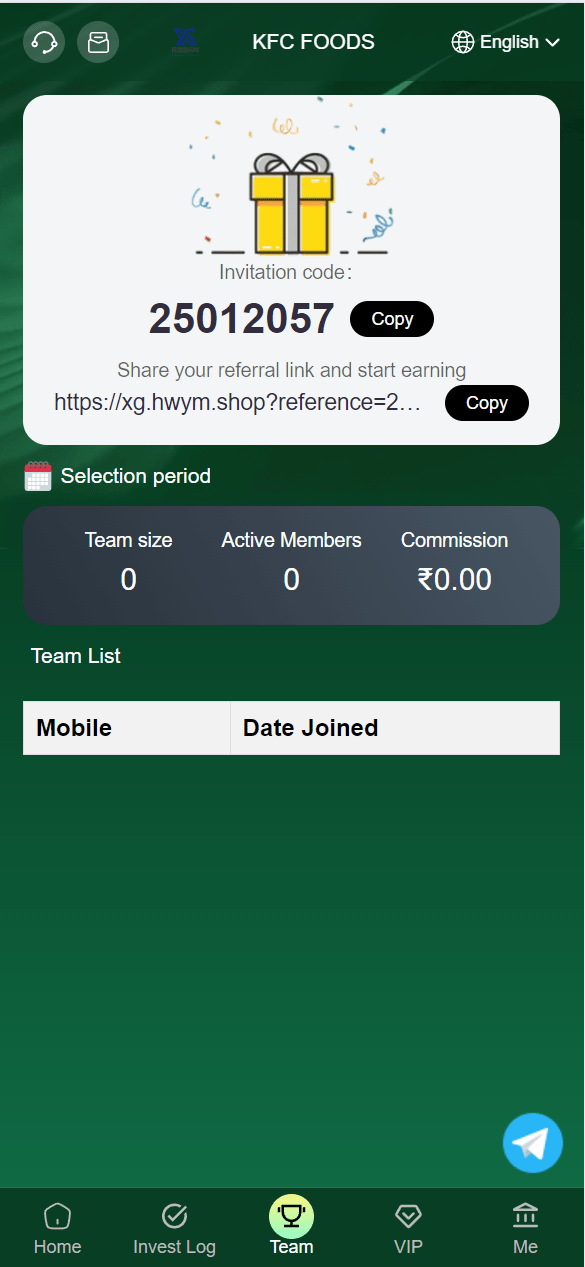
Task: Open the Telegram floating button
Action: [533, 1143]
